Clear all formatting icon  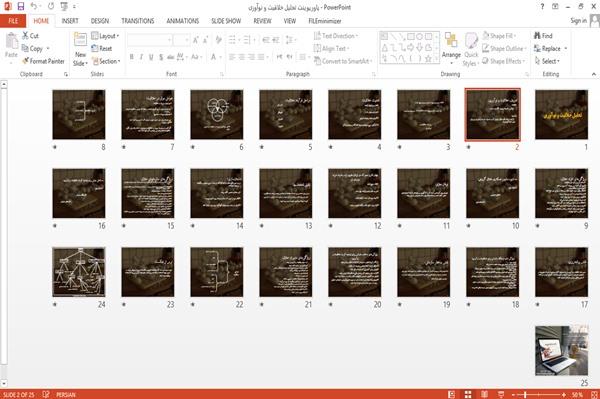pyautogui.click(x=218, y=40)
